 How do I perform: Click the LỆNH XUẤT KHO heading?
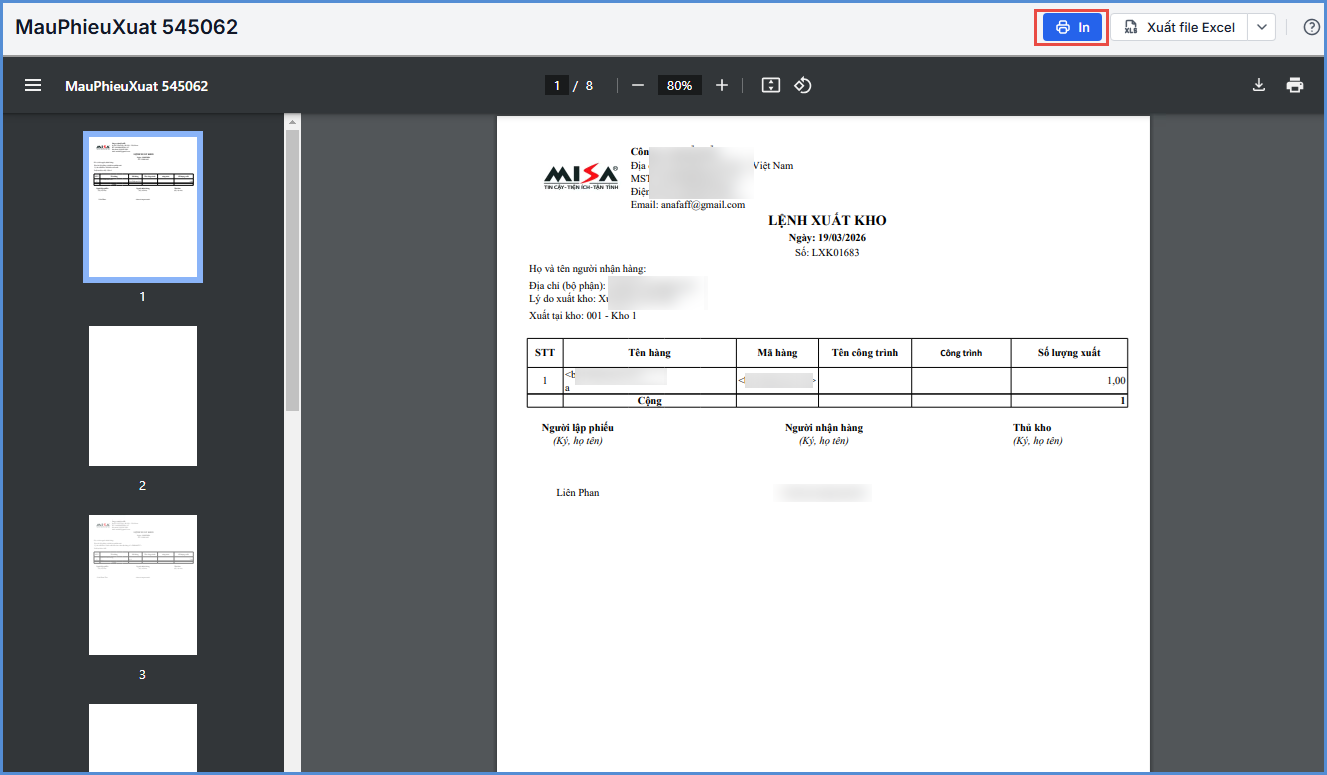click(827, 220)
